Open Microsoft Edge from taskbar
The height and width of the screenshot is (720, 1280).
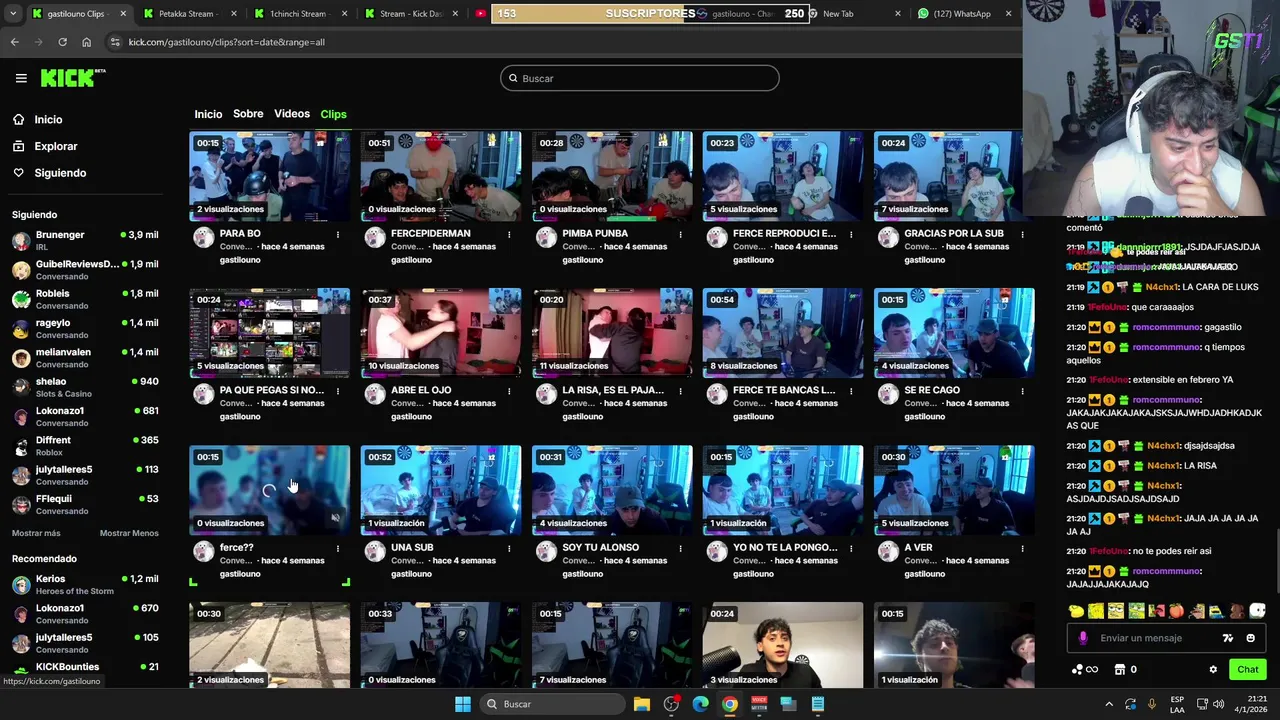[700, 704]
